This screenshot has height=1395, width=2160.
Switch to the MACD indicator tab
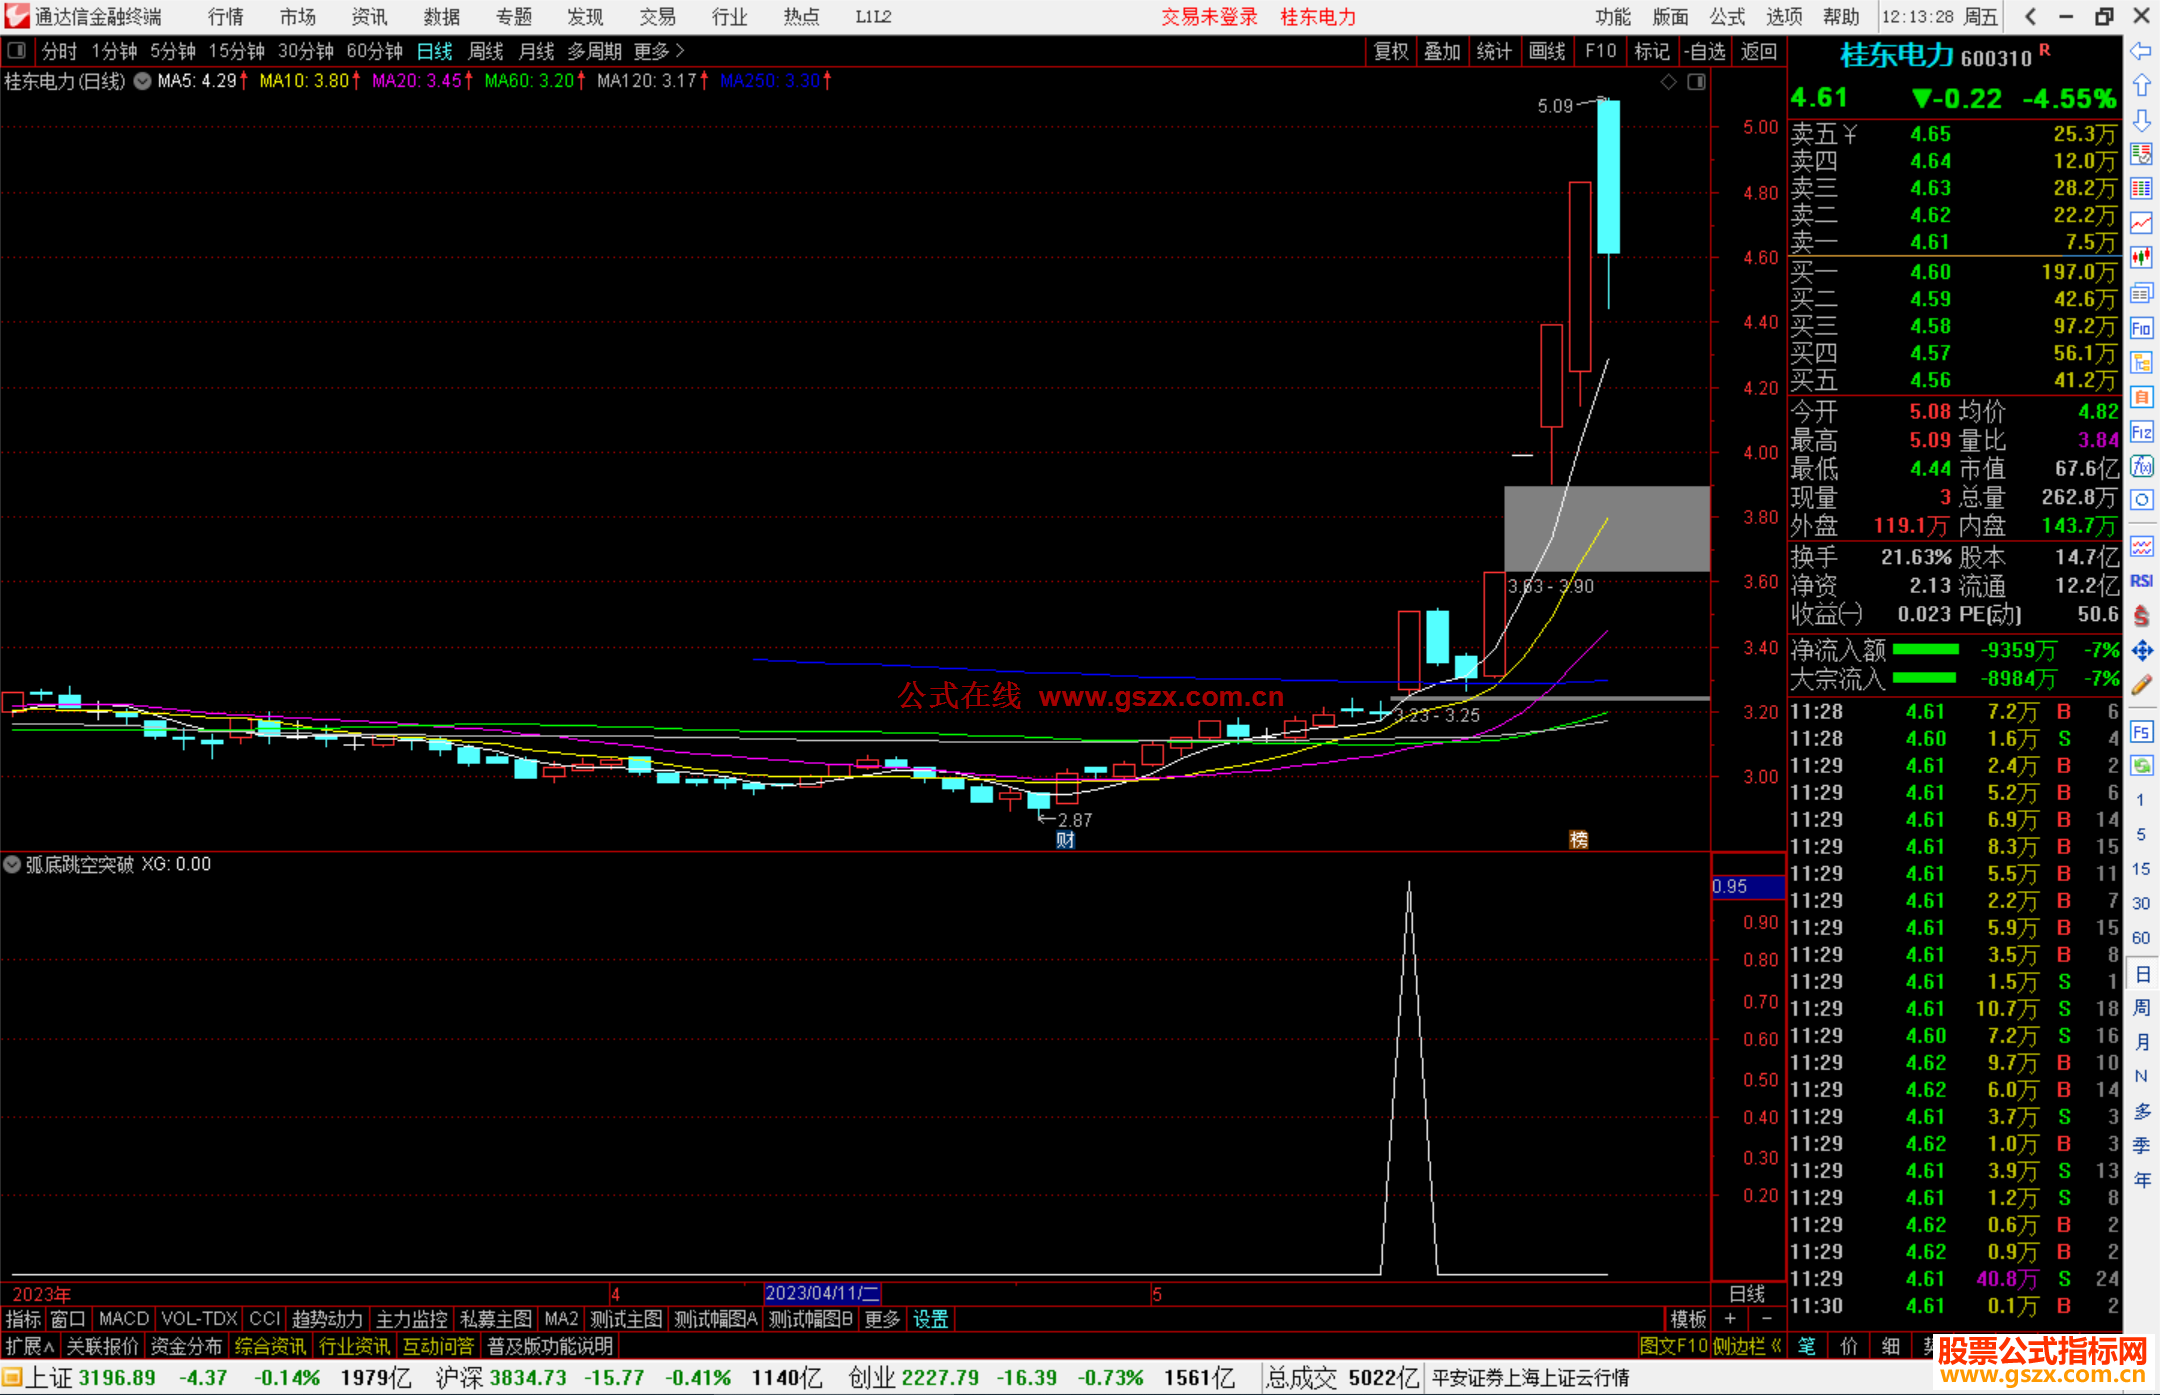[124, 1319]
